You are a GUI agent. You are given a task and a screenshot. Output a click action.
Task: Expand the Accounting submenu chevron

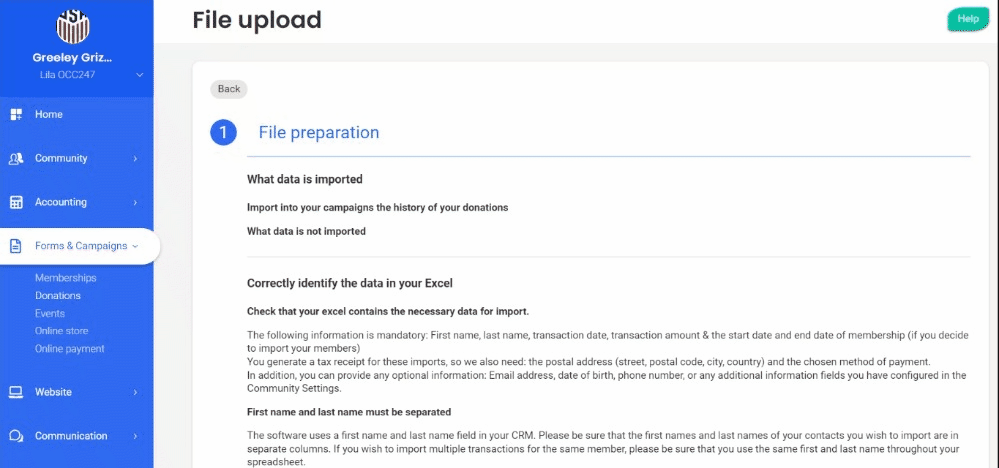(135, 203)
